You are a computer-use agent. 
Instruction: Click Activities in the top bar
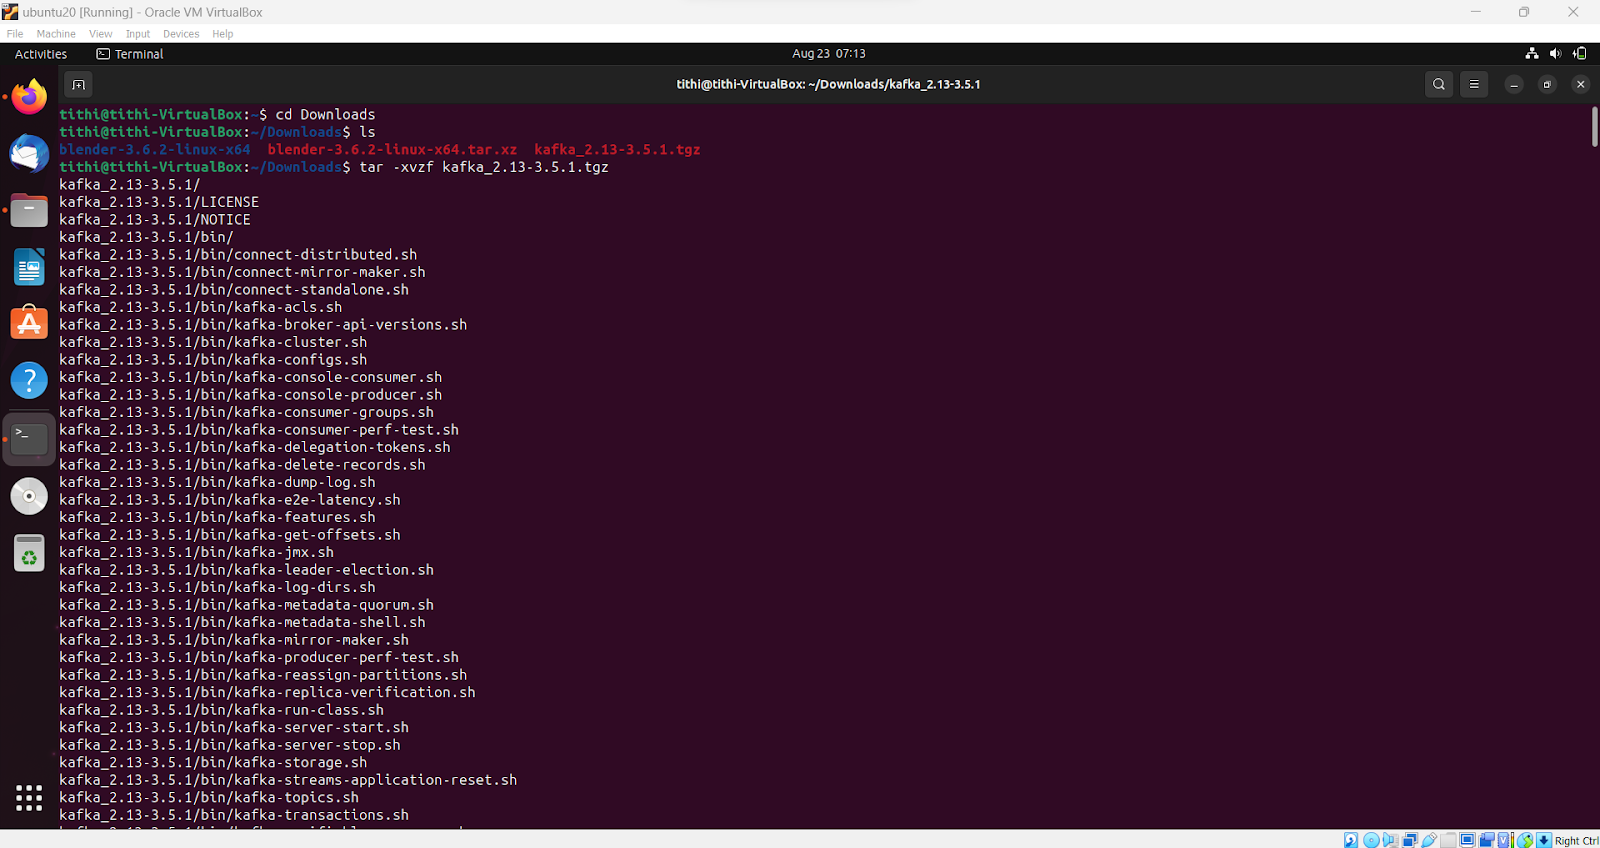click(x=41, y=54)
